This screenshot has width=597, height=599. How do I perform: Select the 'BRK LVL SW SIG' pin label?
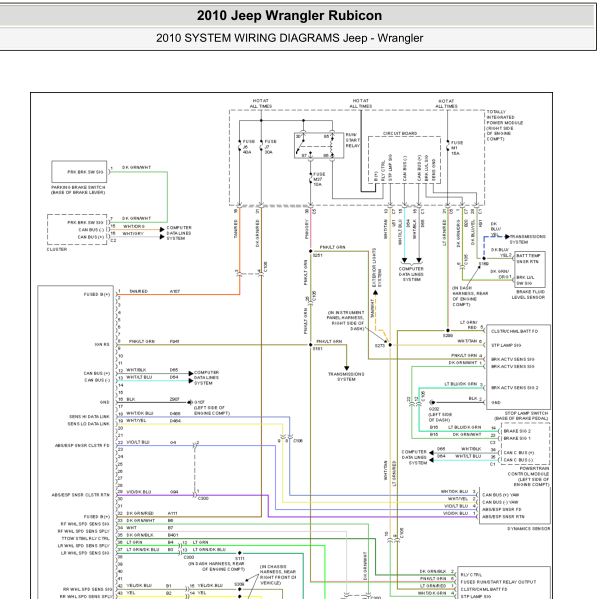[x=526, y=280]
